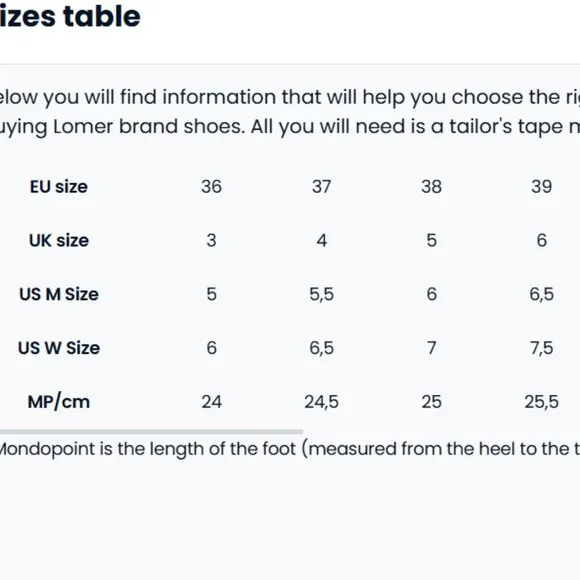Click the MP/cm row label
This screenshot has width=580, height=580.
(x=59, y=402)
